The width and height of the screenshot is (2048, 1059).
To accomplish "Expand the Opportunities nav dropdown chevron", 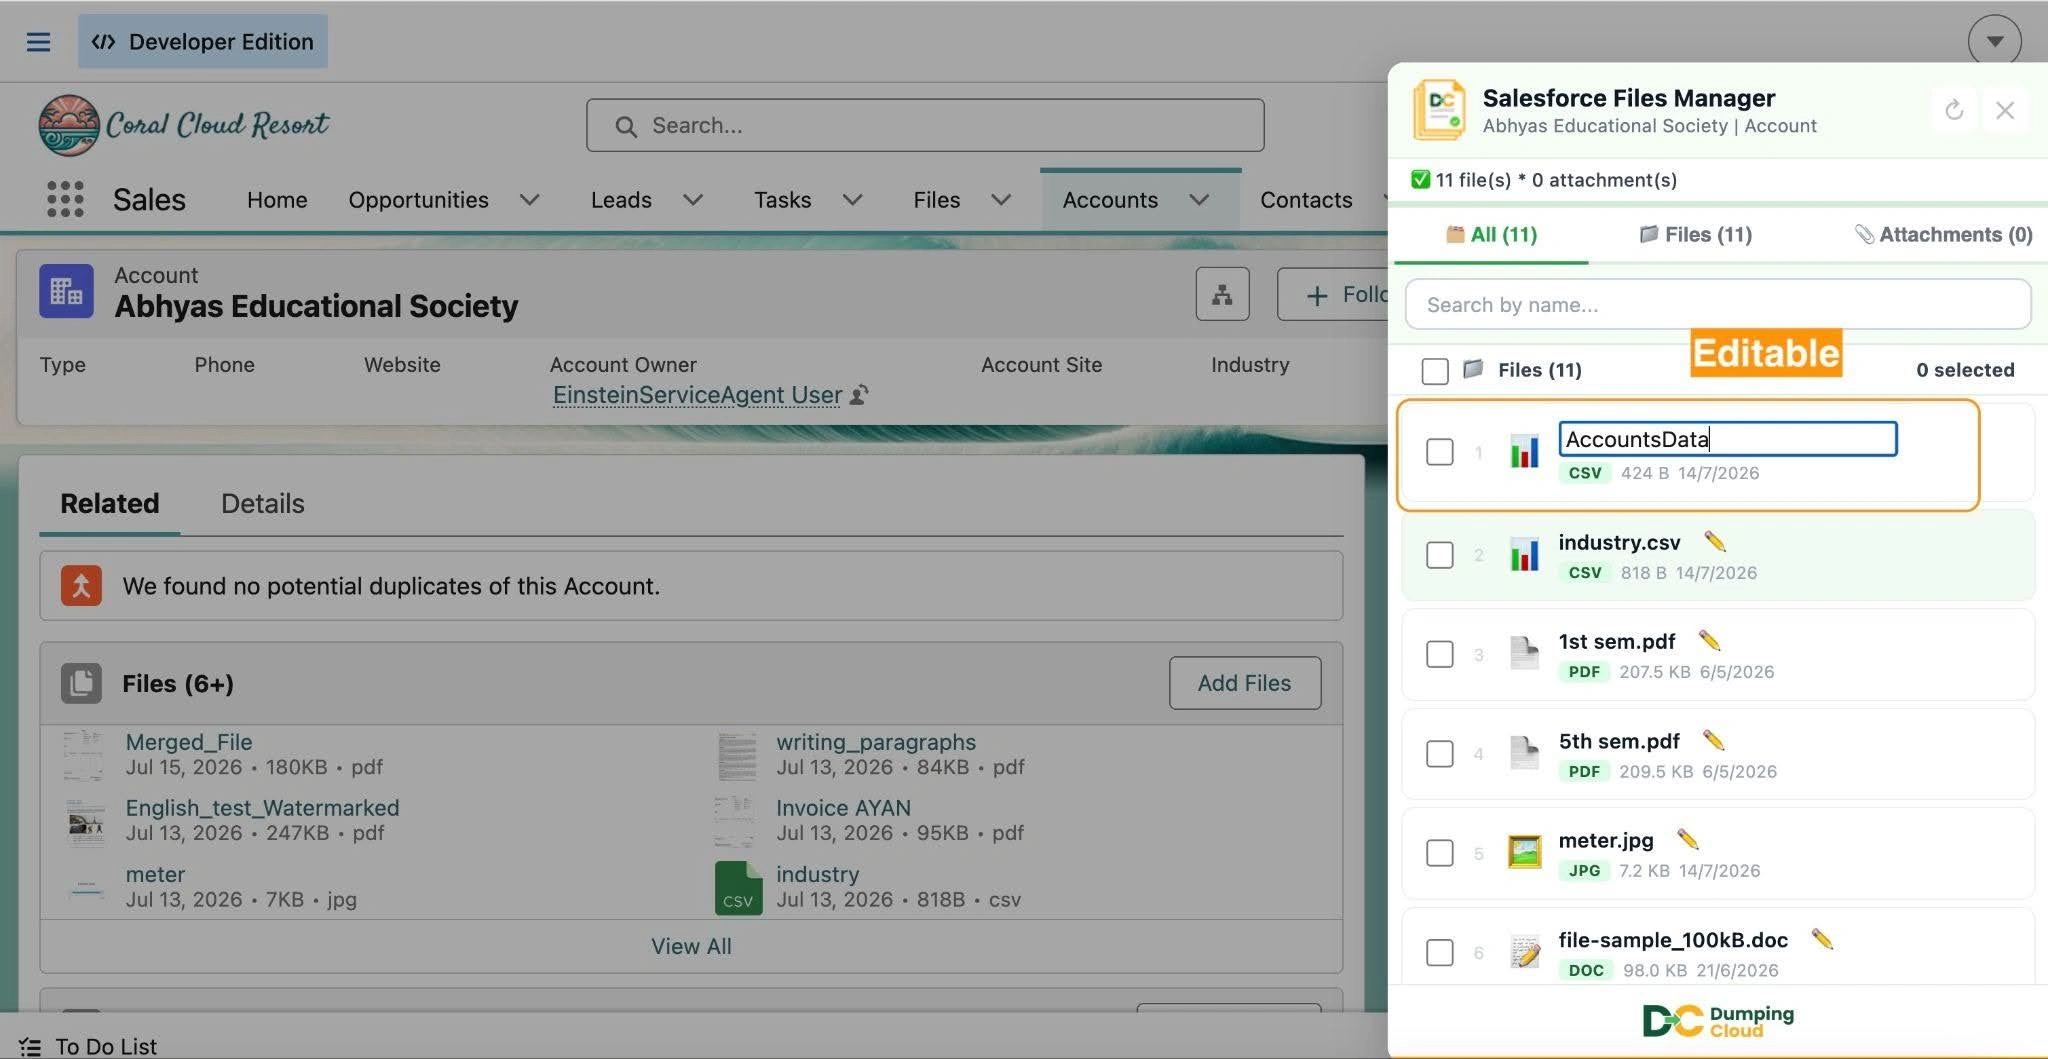I will tap(530, 200).
